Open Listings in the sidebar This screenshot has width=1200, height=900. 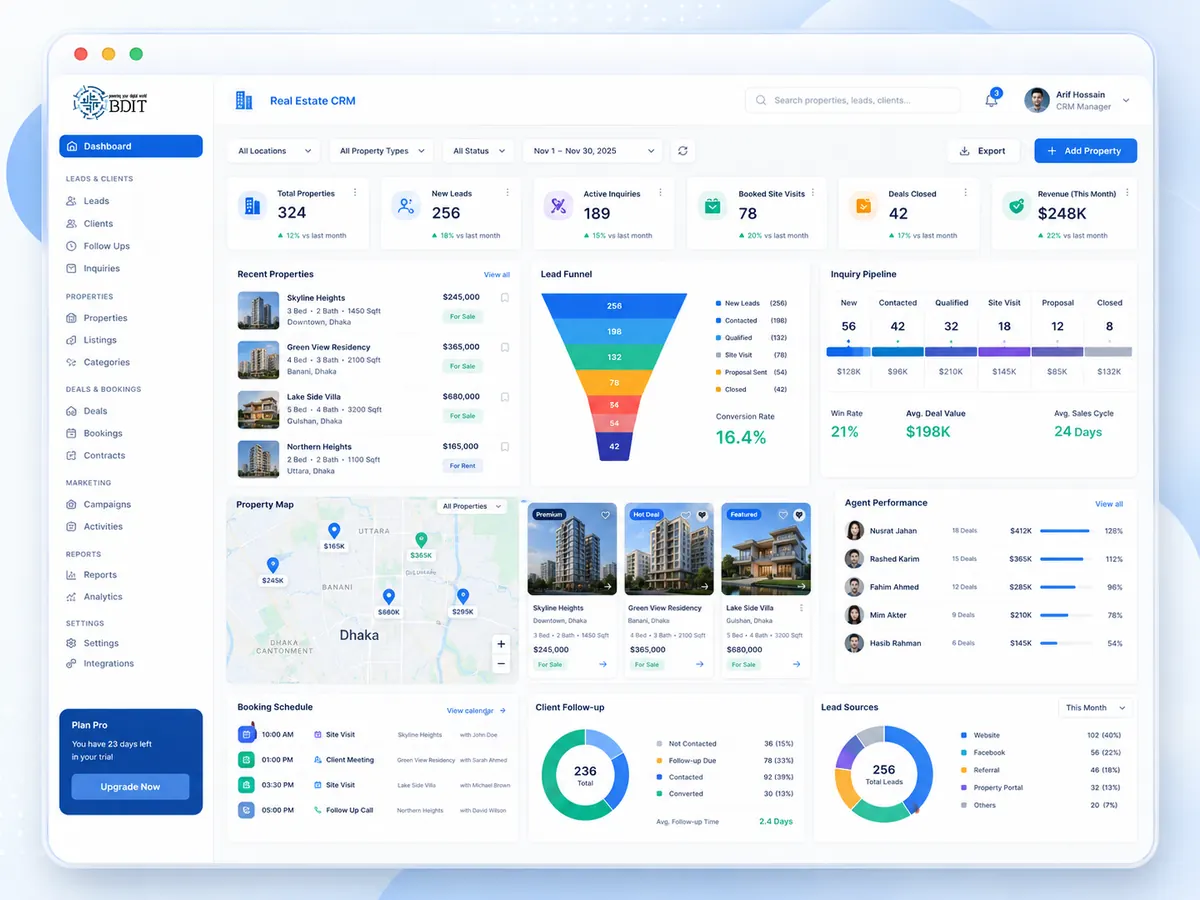(99, 340)
